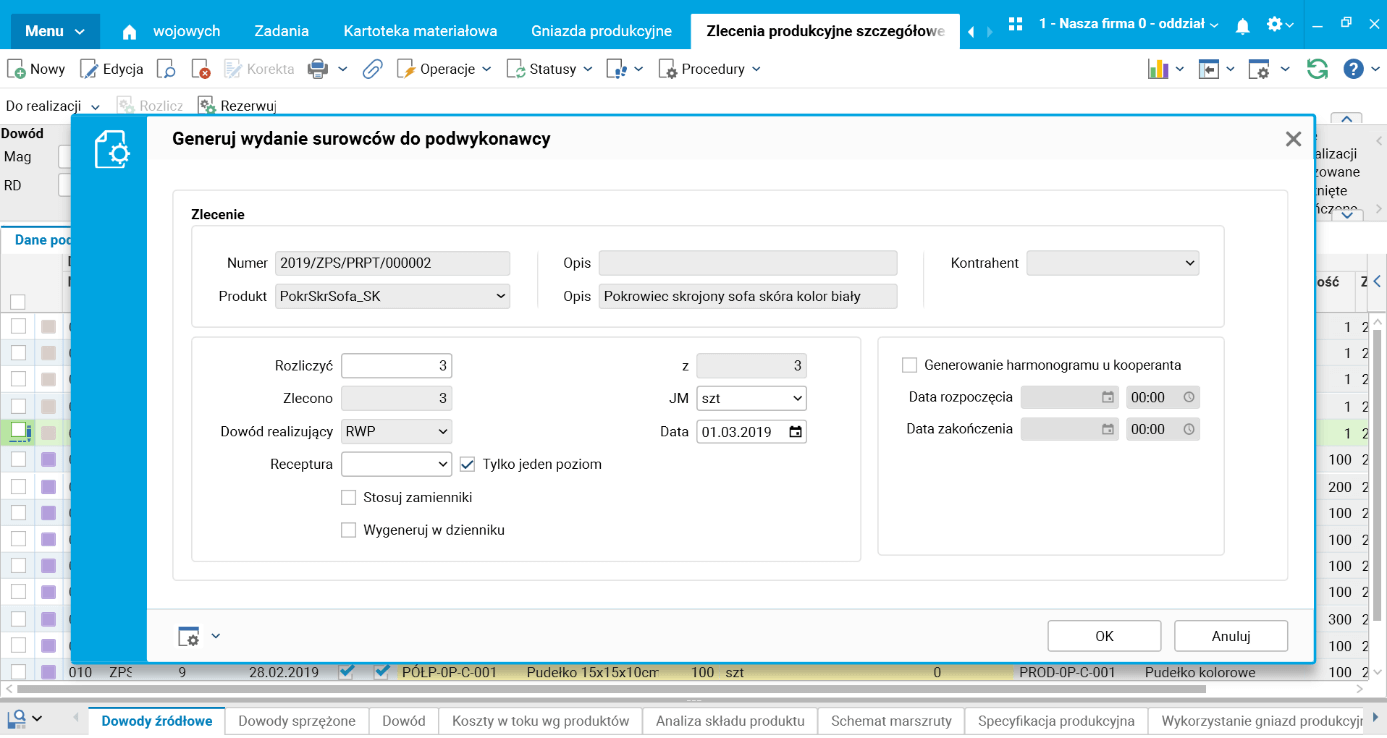
Task: Switch to the Analiza składu produktu tab
Action: pos(730,721)
